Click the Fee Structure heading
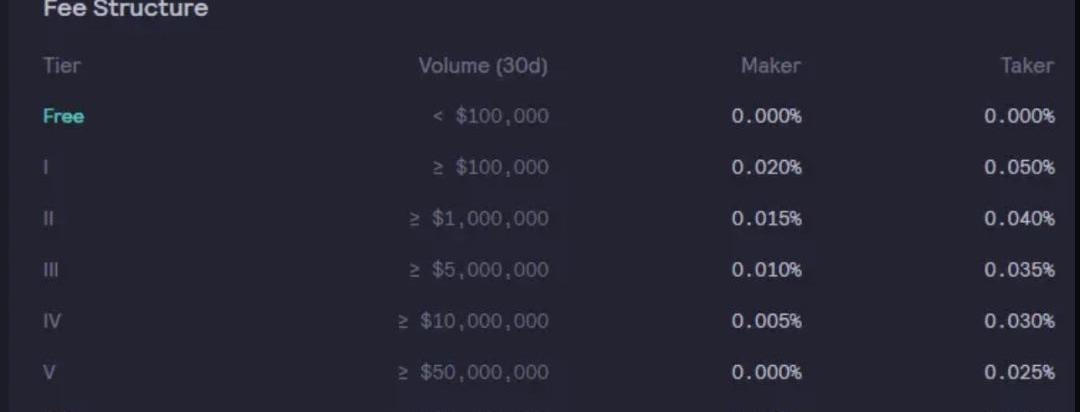 (x=125, y=9)
